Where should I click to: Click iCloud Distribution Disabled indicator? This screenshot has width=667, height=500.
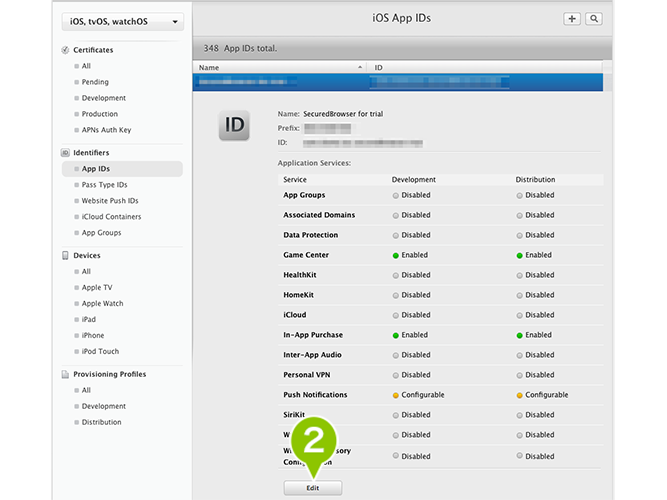pos(519,315)
